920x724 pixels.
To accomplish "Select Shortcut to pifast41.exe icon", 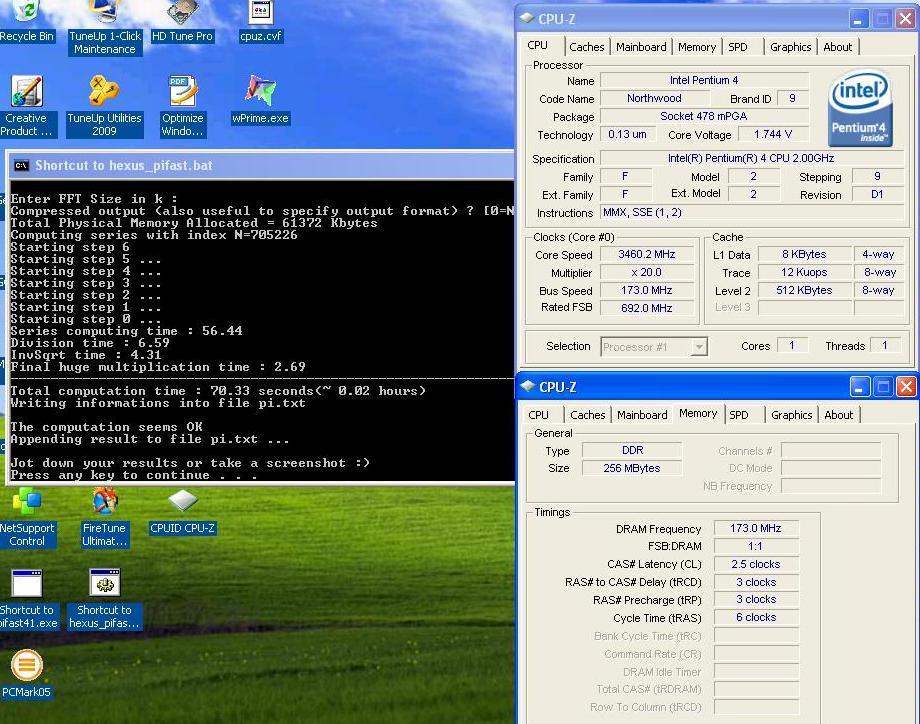I will (x=26, y=599).
